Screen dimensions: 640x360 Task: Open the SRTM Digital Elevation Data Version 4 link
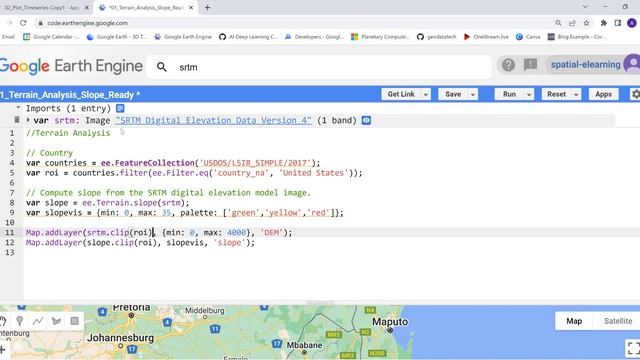click(x=213, y=120)
